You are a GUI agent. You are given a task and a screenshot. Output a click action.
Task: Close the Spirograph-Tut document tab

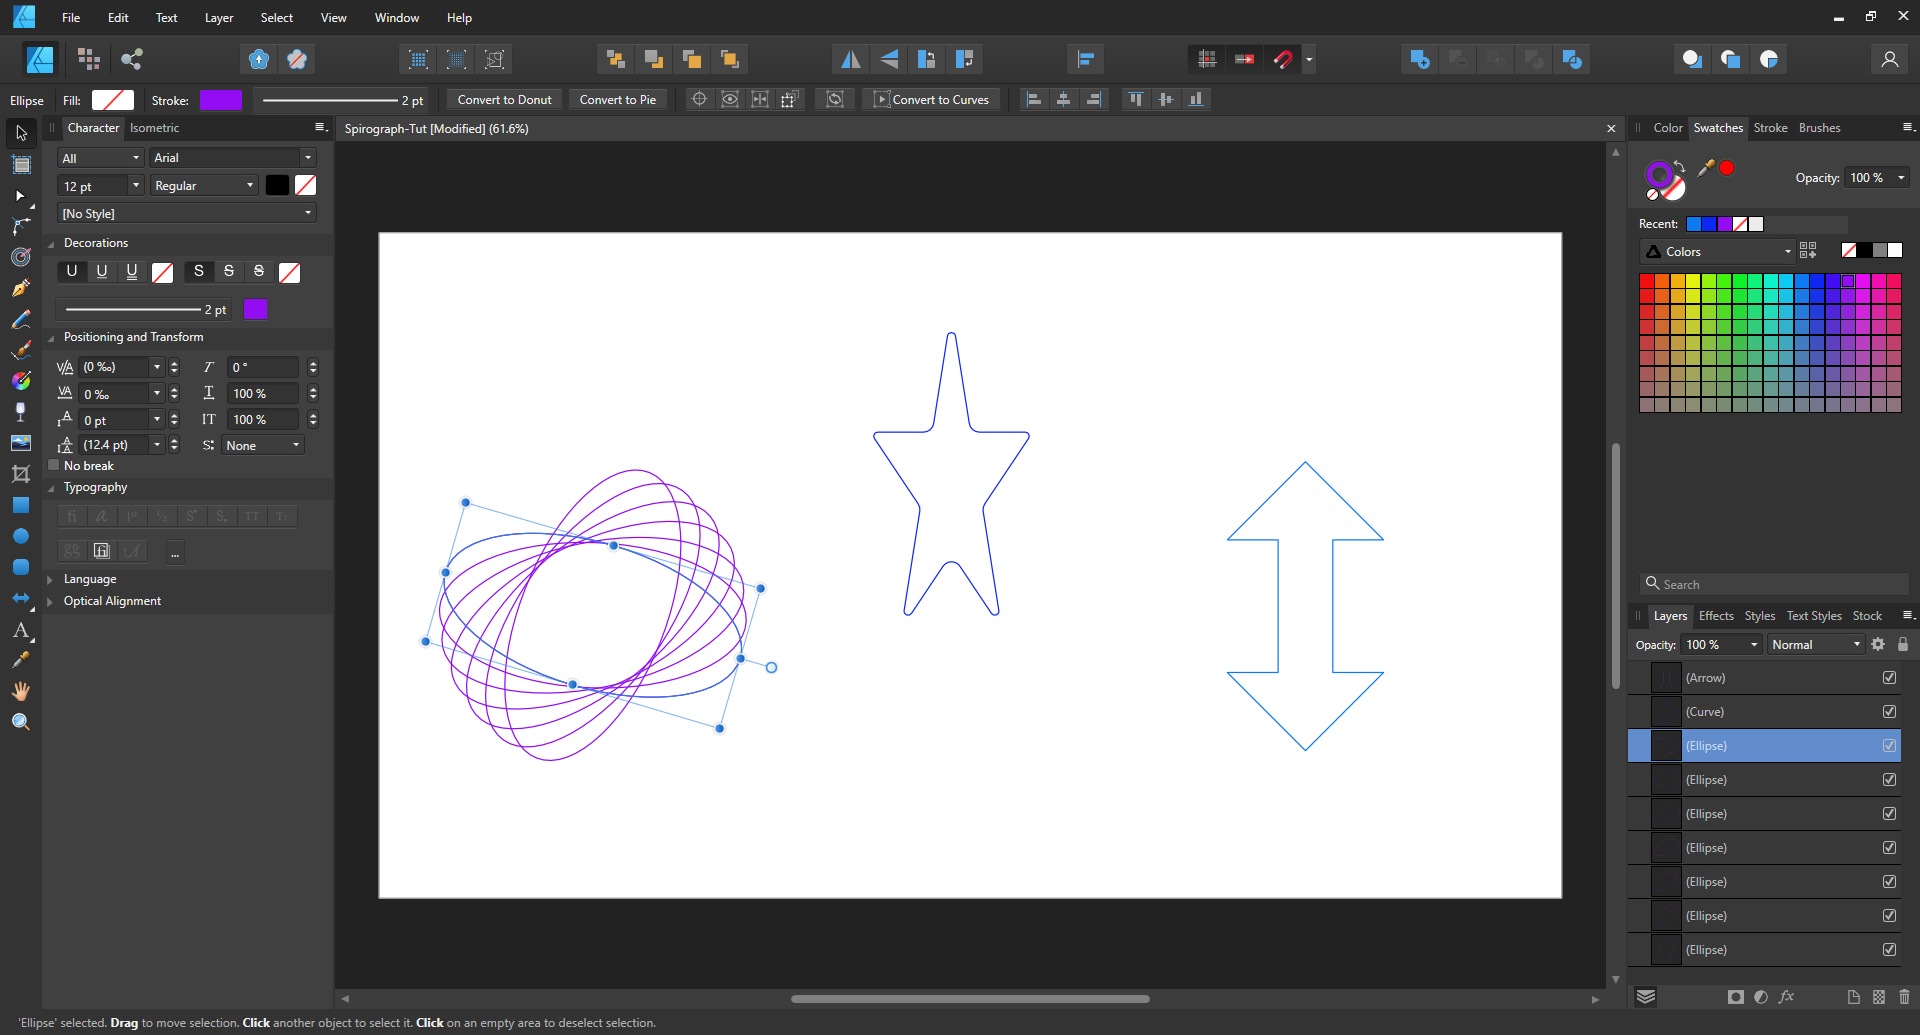click(x=1611, y=129)
